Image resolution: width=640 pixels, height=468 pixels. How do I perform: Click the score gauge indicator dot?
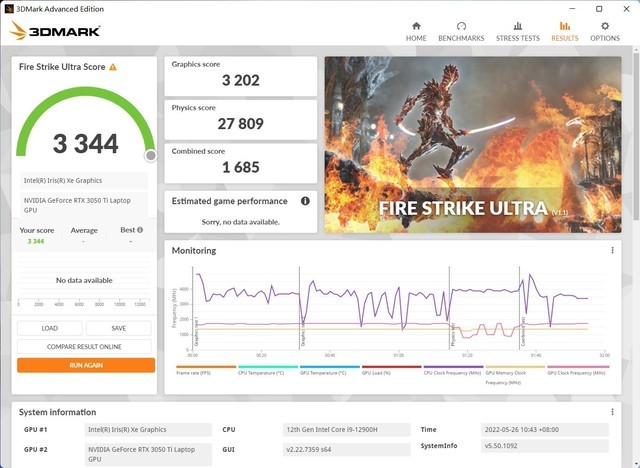[x=151, y=155]
